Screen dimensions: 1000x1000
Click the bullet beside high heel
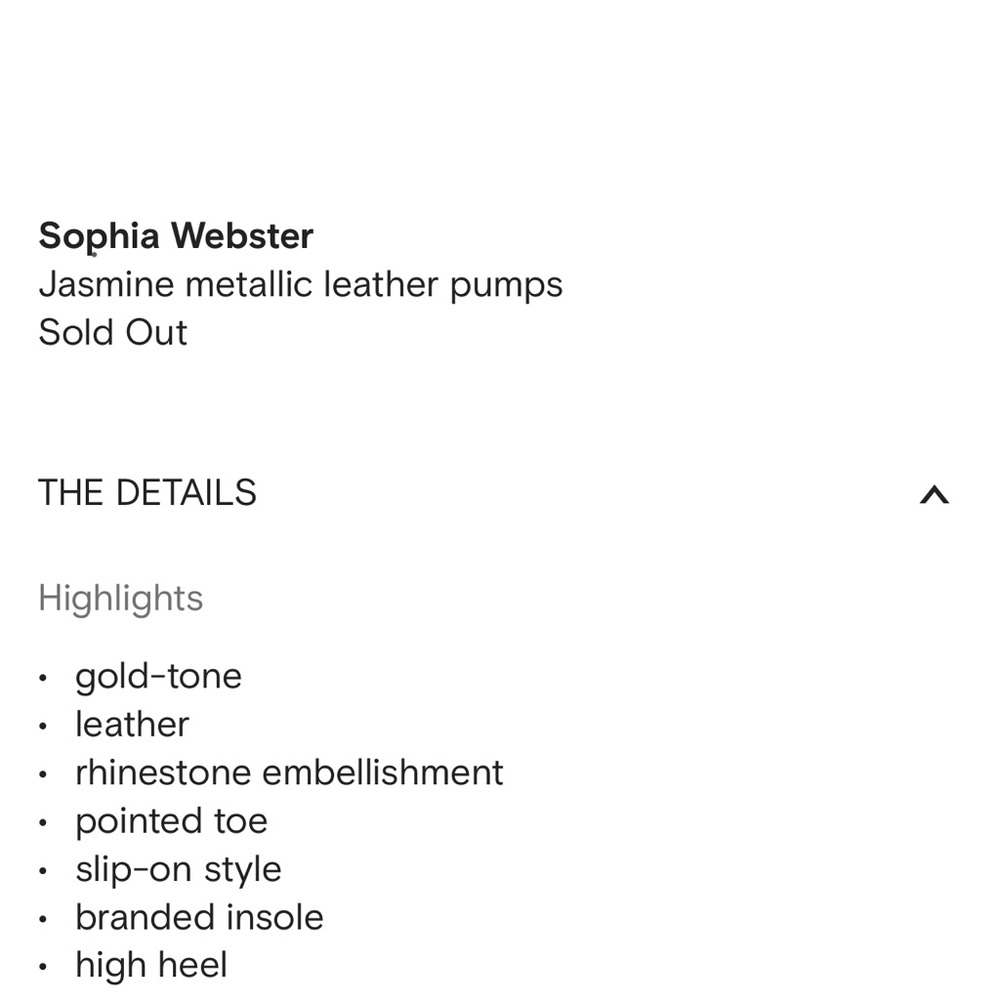point(43,967)
